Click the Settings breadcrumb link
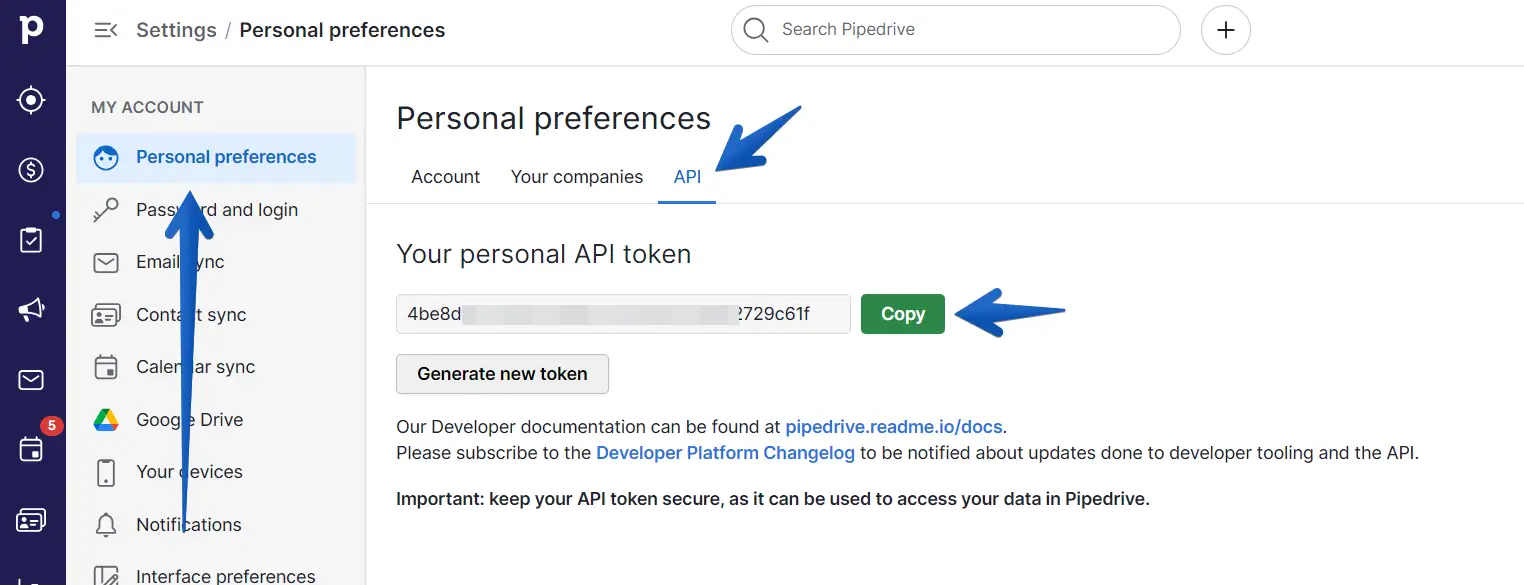Screen dimensions: 1524x585 [176, 30]
